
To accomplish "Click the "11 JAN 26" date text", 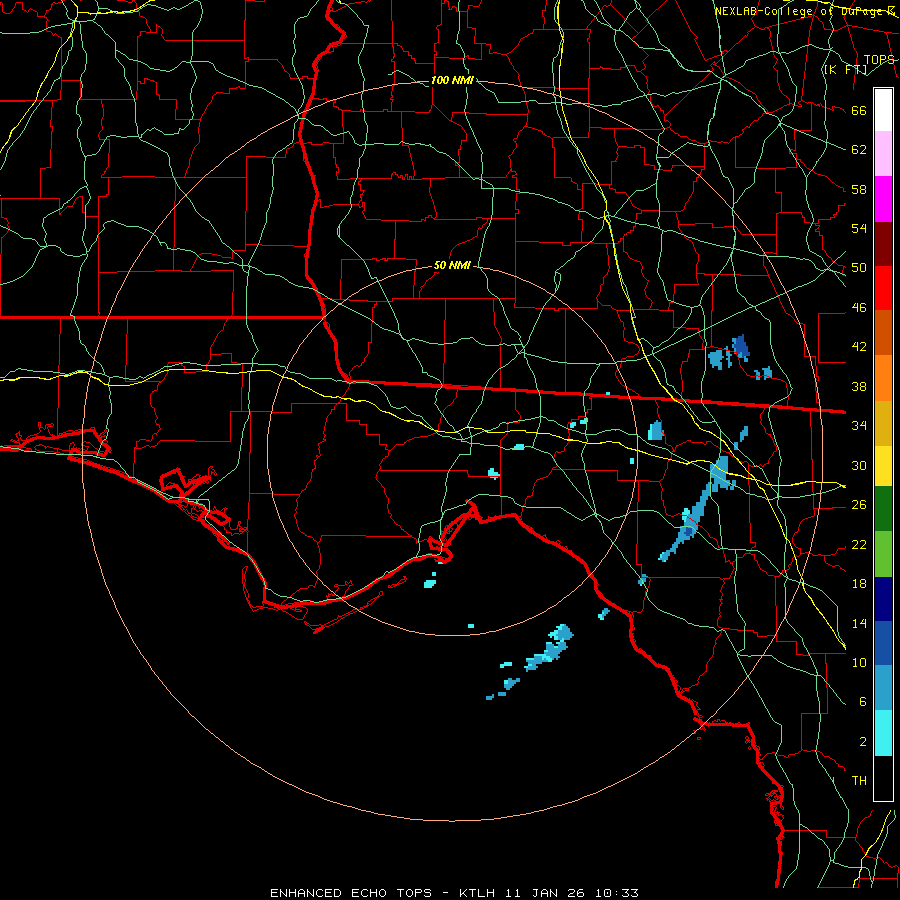I will click(546, 893).
